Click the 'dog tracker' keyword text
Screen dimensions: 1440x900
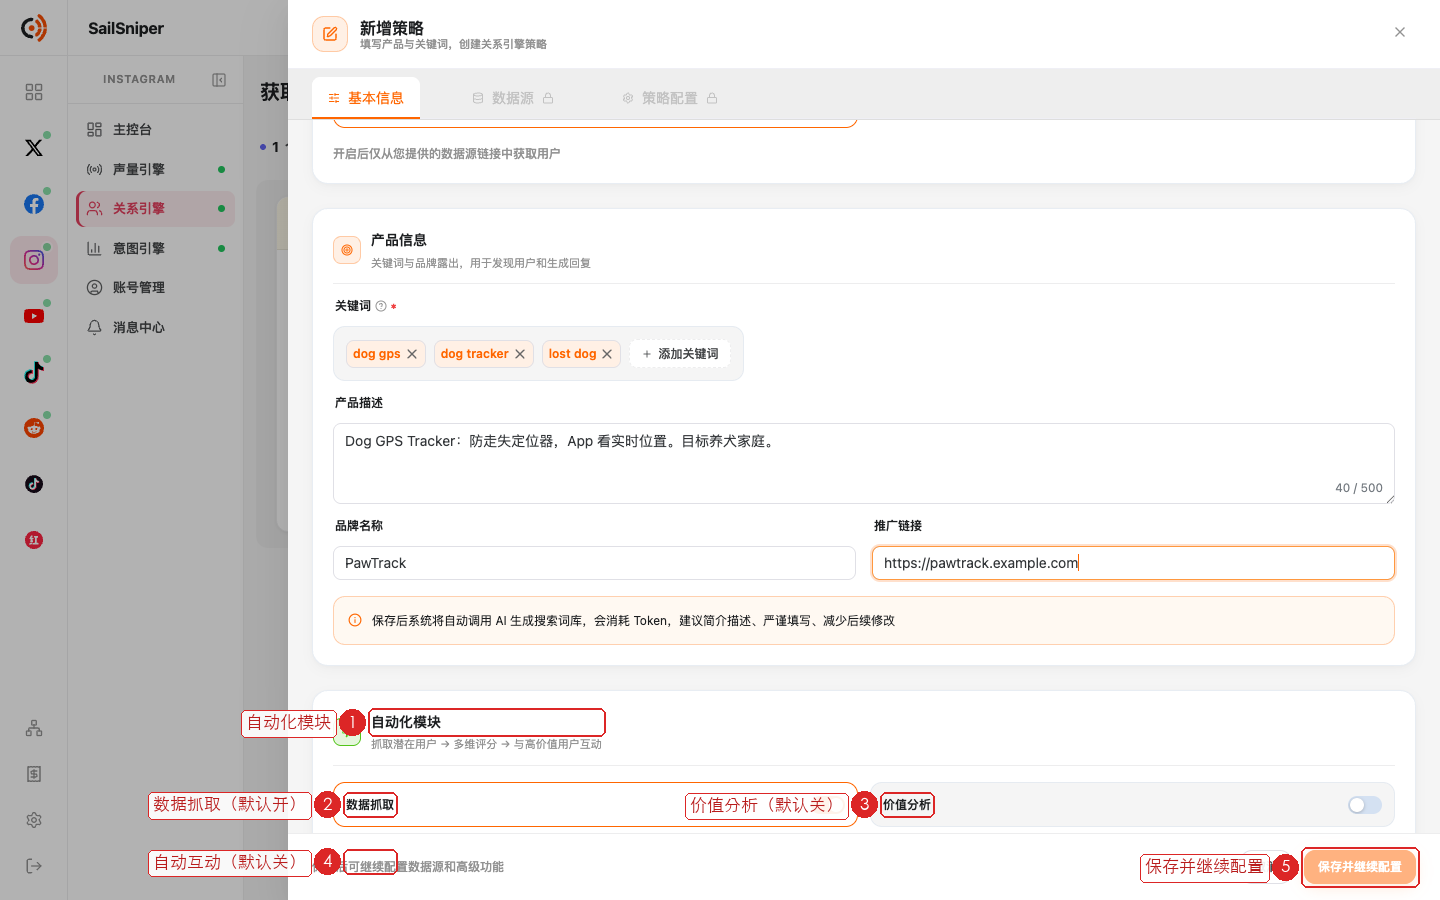click(475, 354)
